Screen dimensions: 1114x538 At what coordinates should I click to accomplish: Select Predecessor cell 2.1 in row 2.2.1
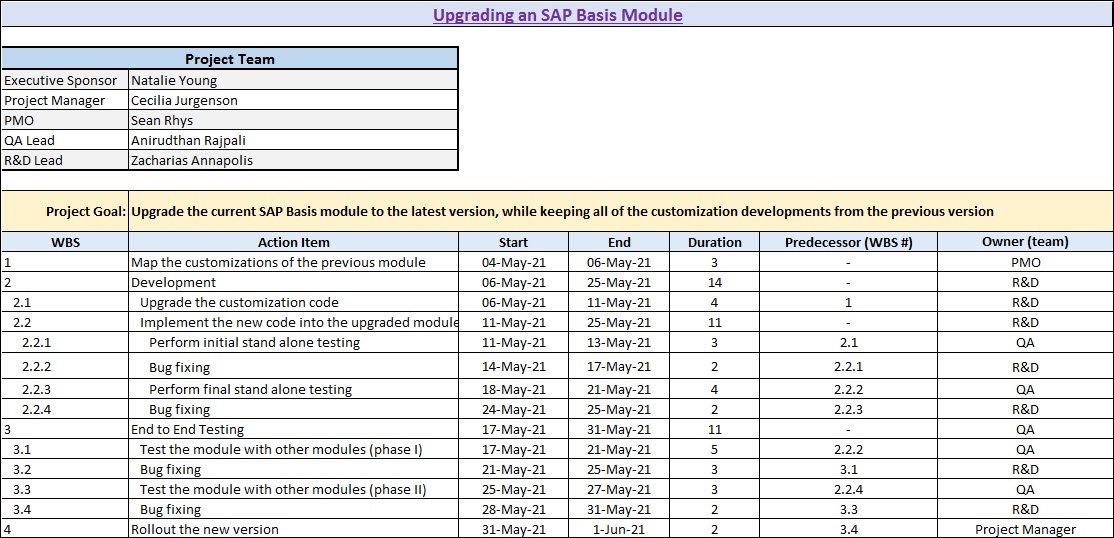(x=848, y=343)
